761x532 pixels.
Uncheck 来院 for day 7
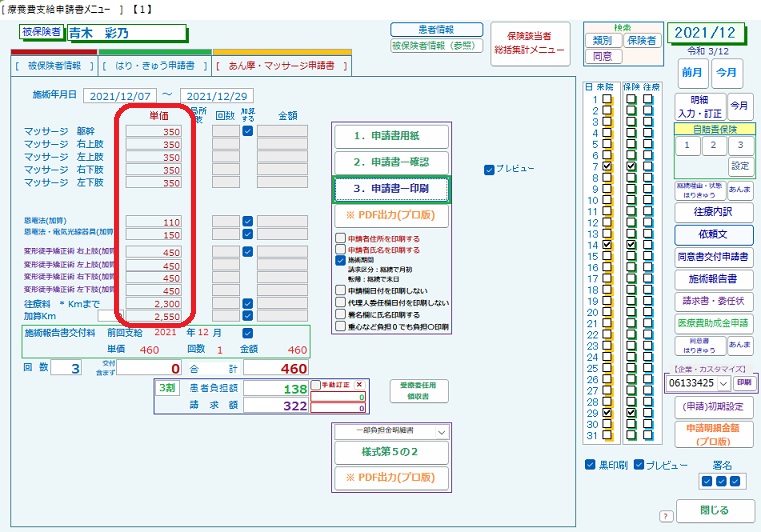coord(607,166)
